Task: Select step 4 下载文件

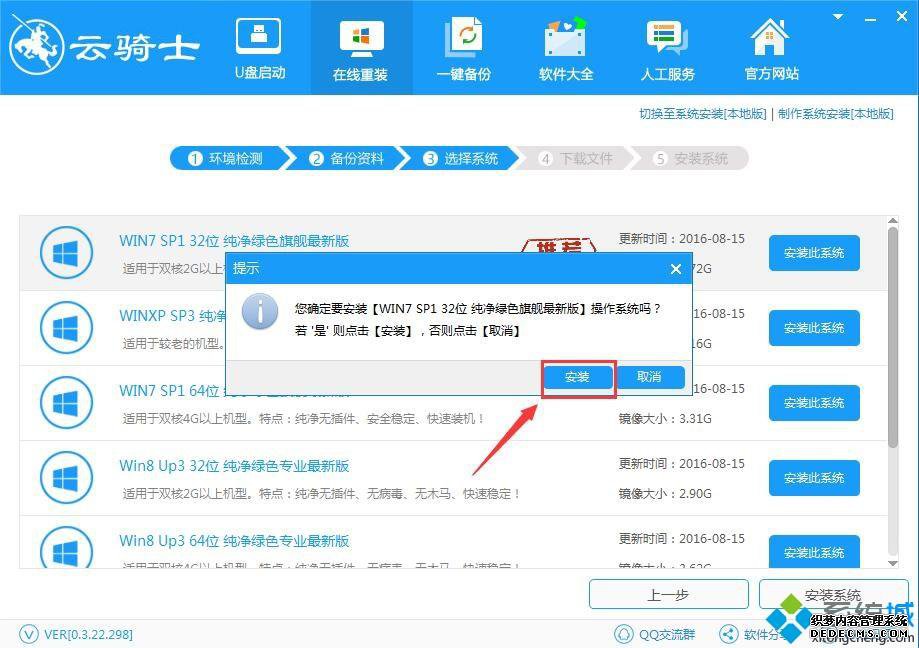Action: point(577,158)
